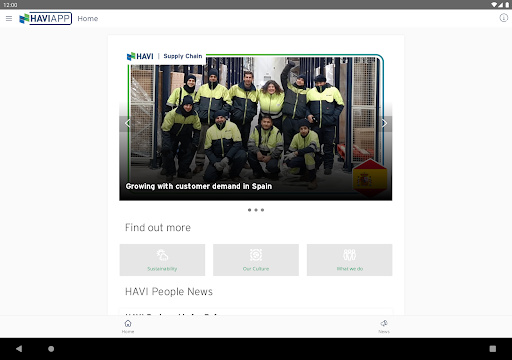Switch to the Home bottom tab
This screenshot has width=512, height=360.
click(128, 327)
